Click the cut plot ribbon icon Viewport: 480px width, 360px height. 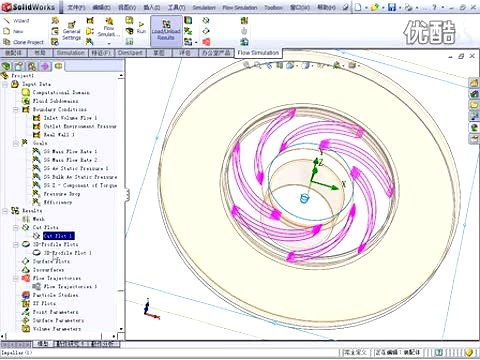pos(206,21)
